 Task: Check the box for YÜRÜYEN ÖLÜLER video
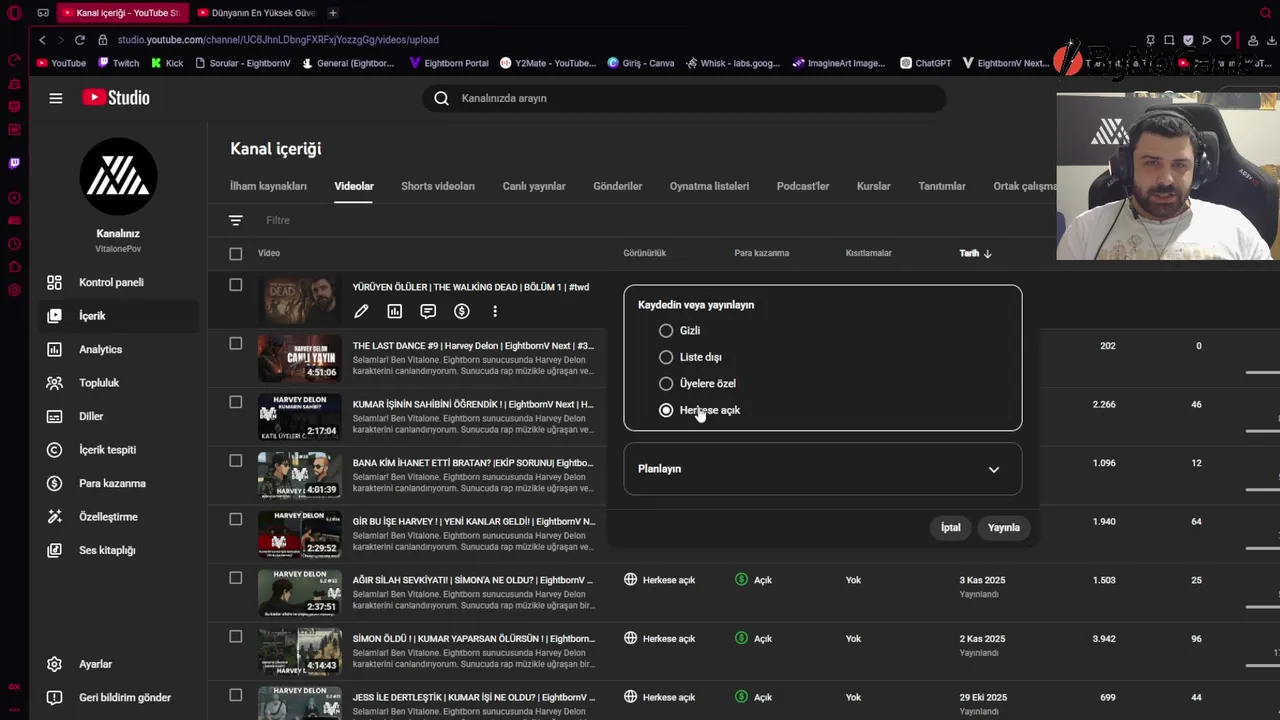tap(236, 285)
